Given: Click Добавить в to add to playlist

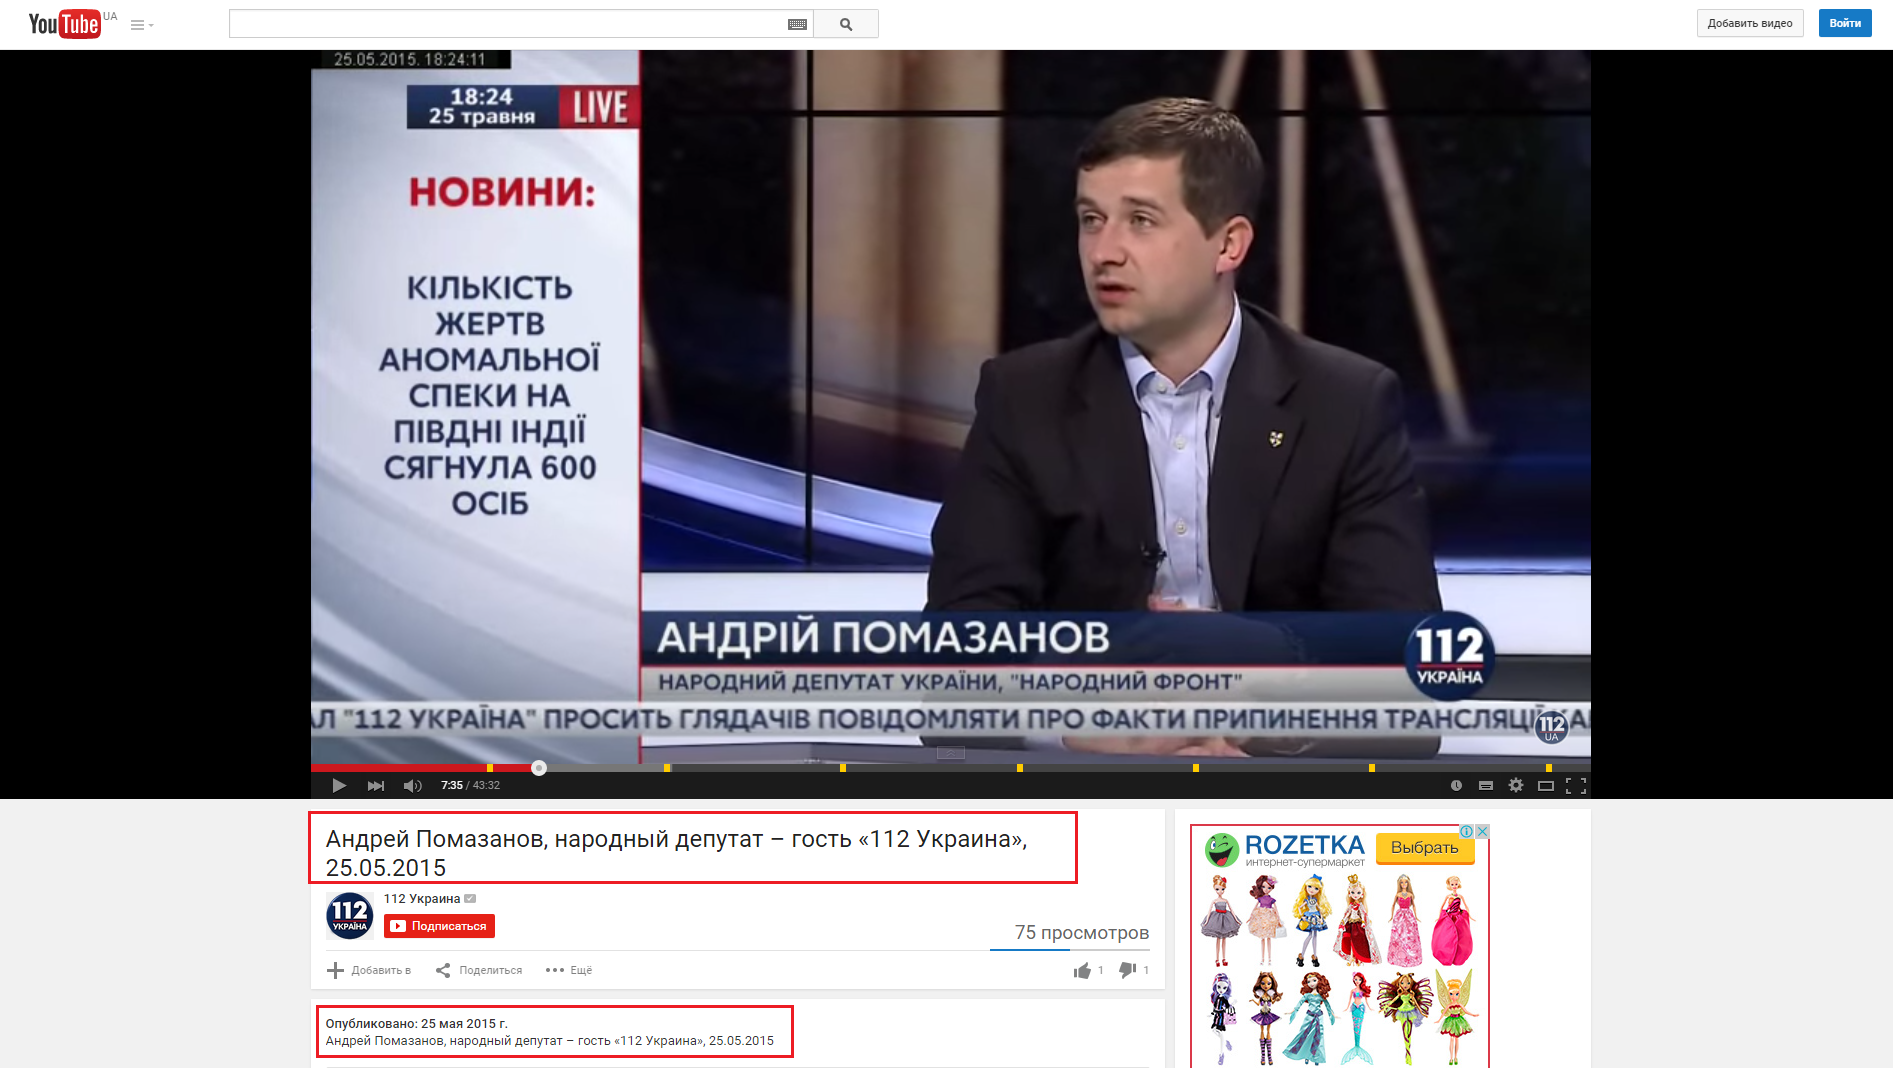Looking at the screenshot, I should coord(369,970).
